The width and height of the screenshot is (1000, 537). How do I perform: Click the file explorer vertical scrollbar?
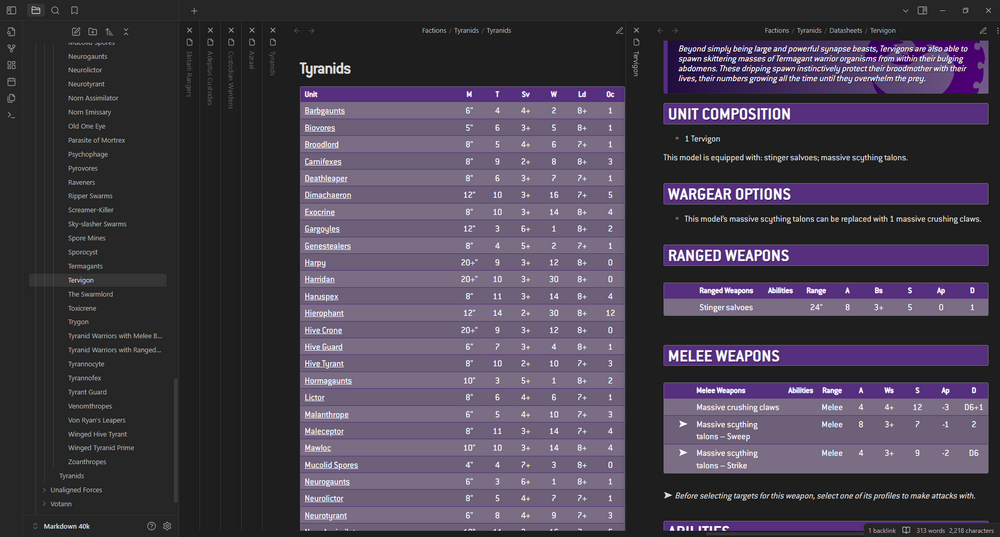(x=175, y=440)
